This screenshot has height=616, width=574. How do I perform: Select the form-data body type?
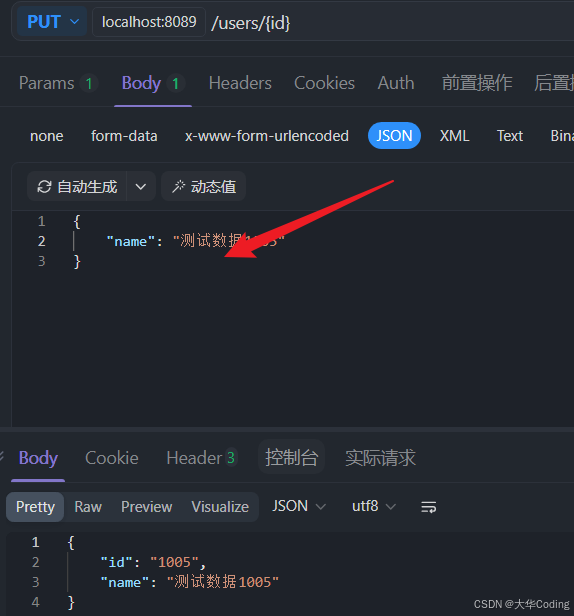[x=124, y=136]
